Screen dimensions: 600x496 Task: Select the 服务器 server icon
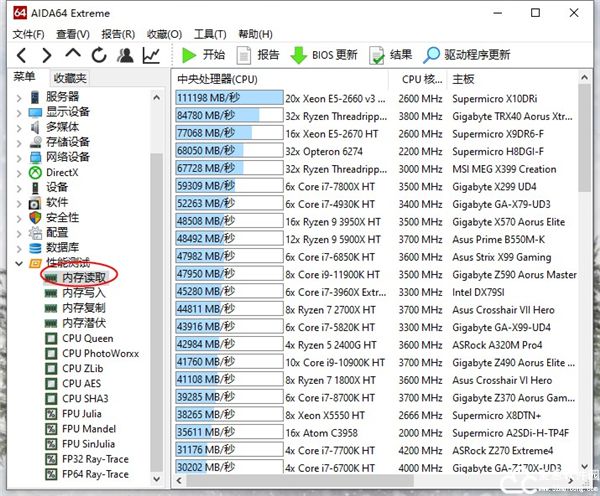(x=35, y=97)
